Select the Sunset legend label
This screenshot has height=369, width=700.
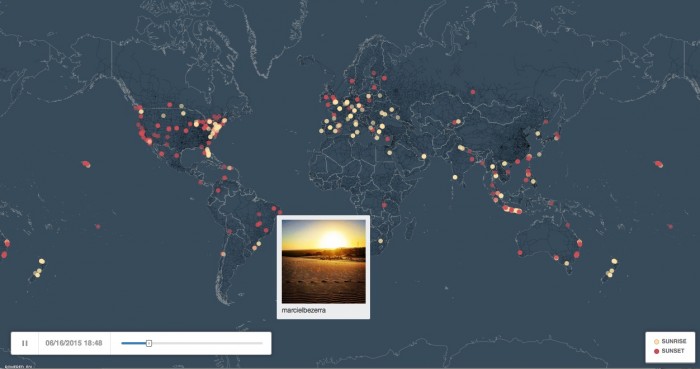[x=673, y=351]
